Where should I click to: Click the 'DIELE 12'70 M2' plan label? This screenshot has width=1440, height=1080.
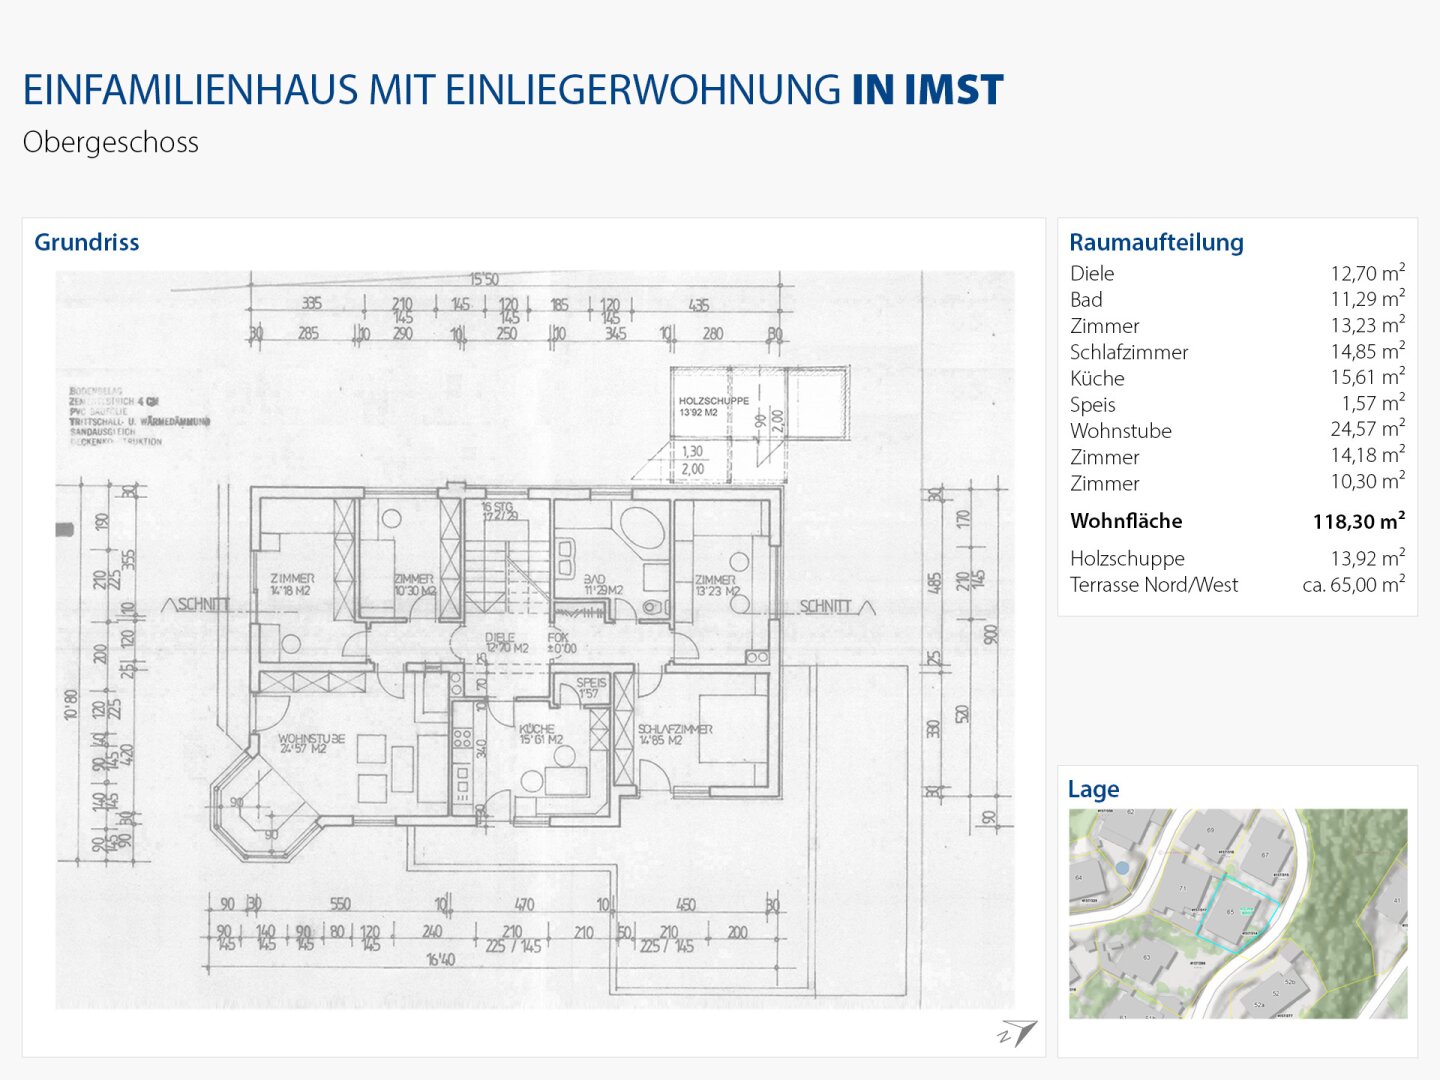pyautogui.click(x=507, y=642)
